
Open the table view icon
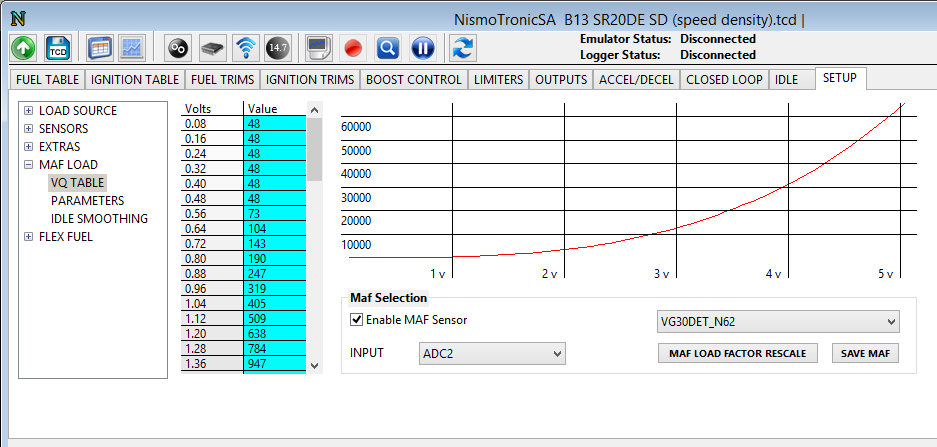pyautogui.click(x=100, y=47)
